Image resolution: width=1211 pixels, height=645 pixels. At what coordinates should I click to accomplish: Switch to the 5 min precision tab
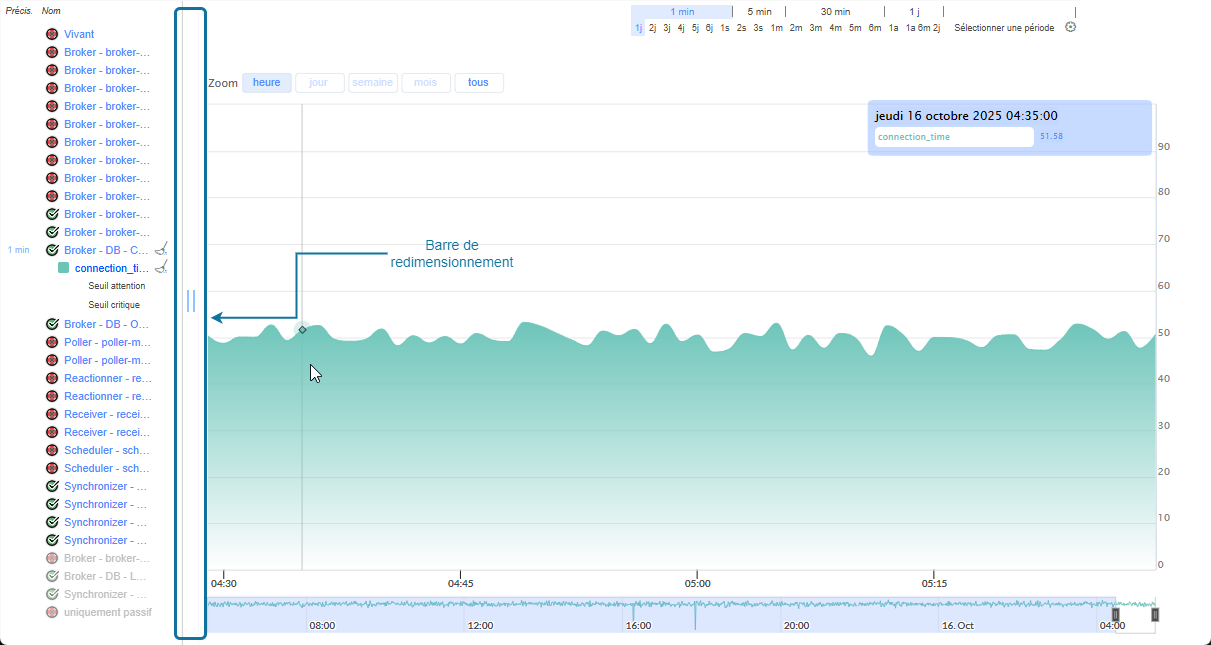point(759,11)
